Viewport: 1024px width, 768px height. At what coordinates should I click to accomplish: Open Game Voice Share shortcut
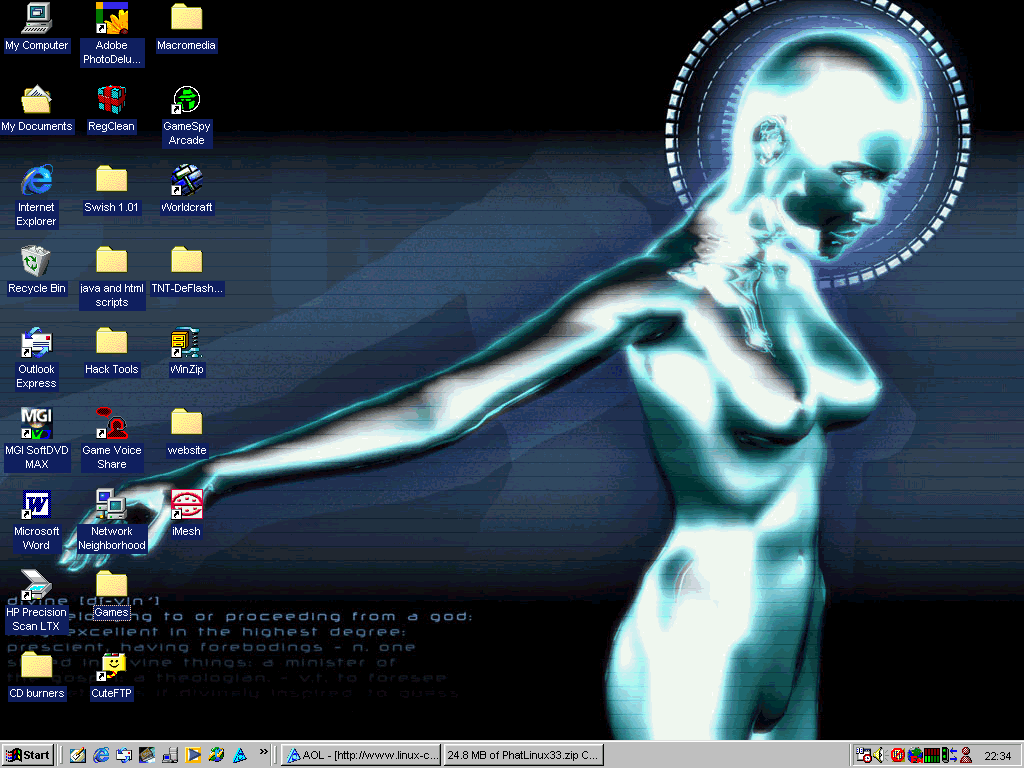coord(111,424)
